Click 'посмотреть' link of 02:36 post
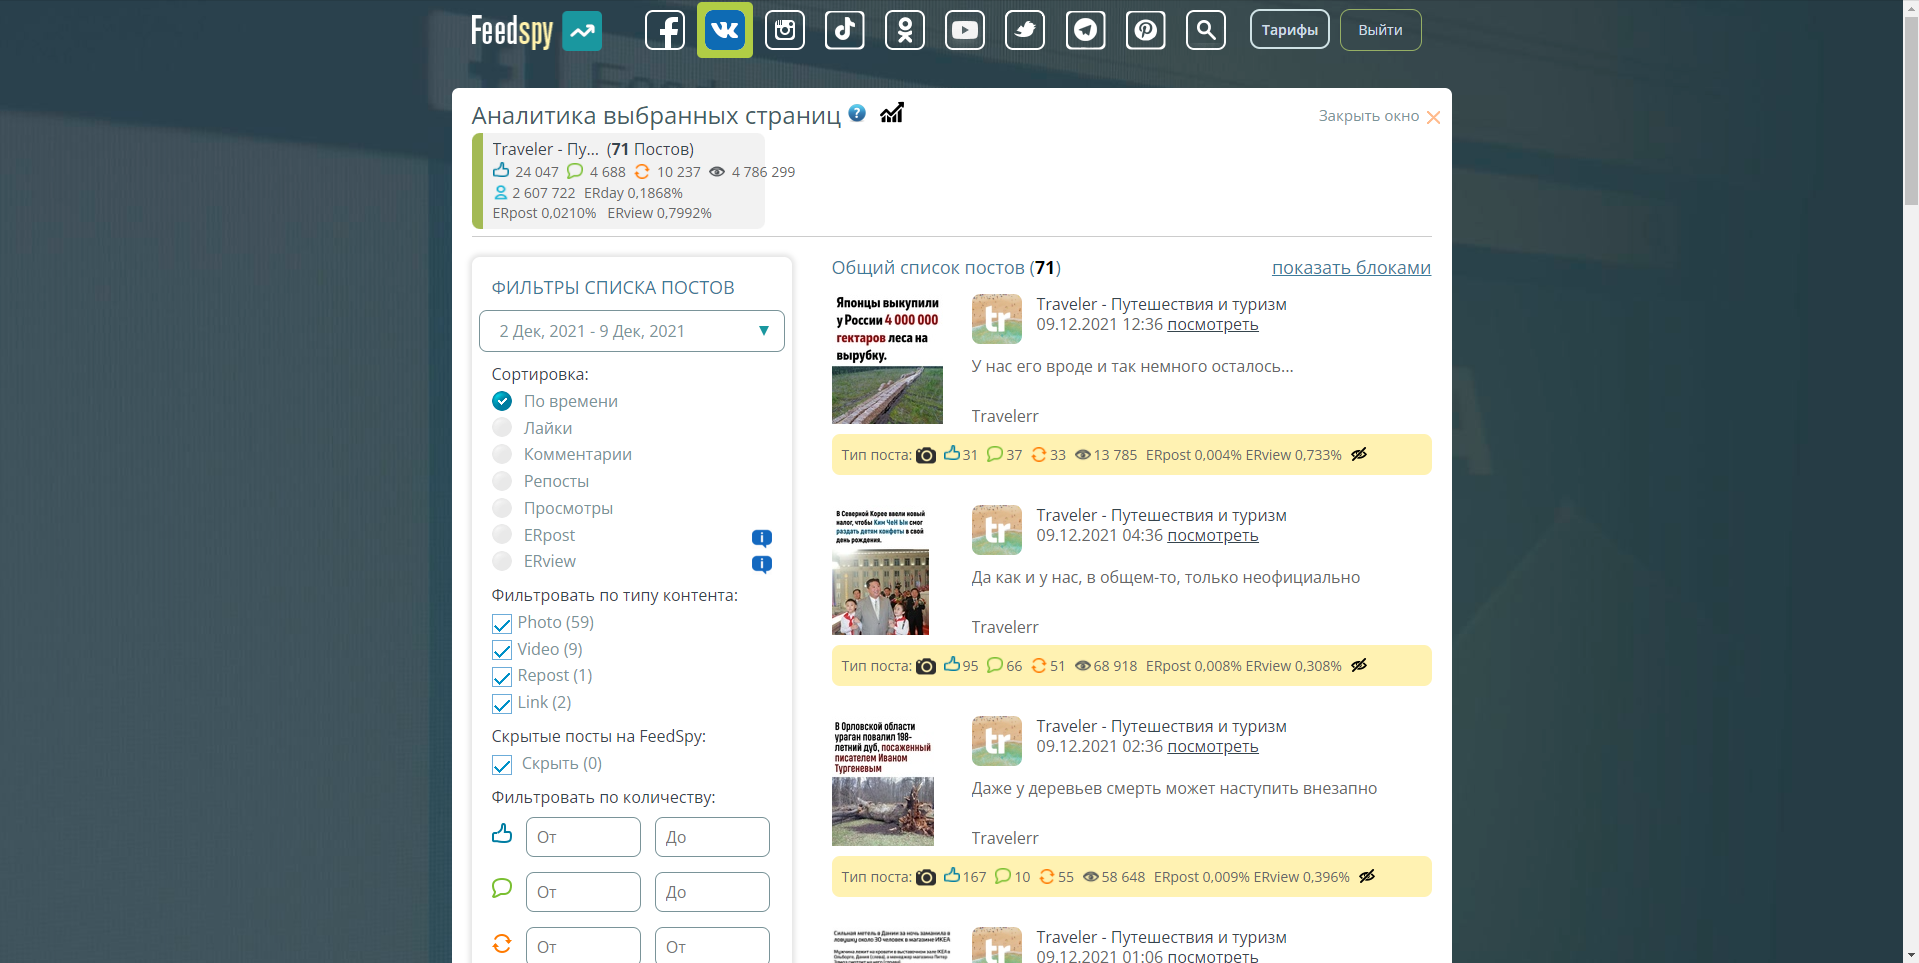This screenshot has width=1919, height=963. pos(1213,746)
